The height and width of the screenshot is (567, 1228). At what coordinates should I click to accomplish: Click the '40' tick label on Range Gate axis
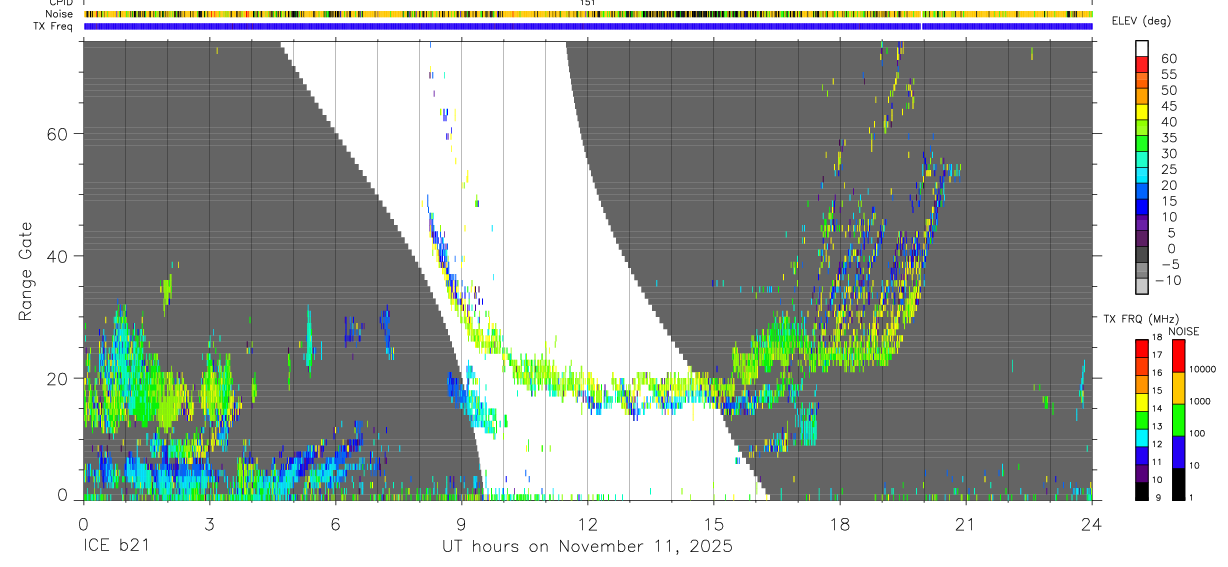tap(56, 256)
